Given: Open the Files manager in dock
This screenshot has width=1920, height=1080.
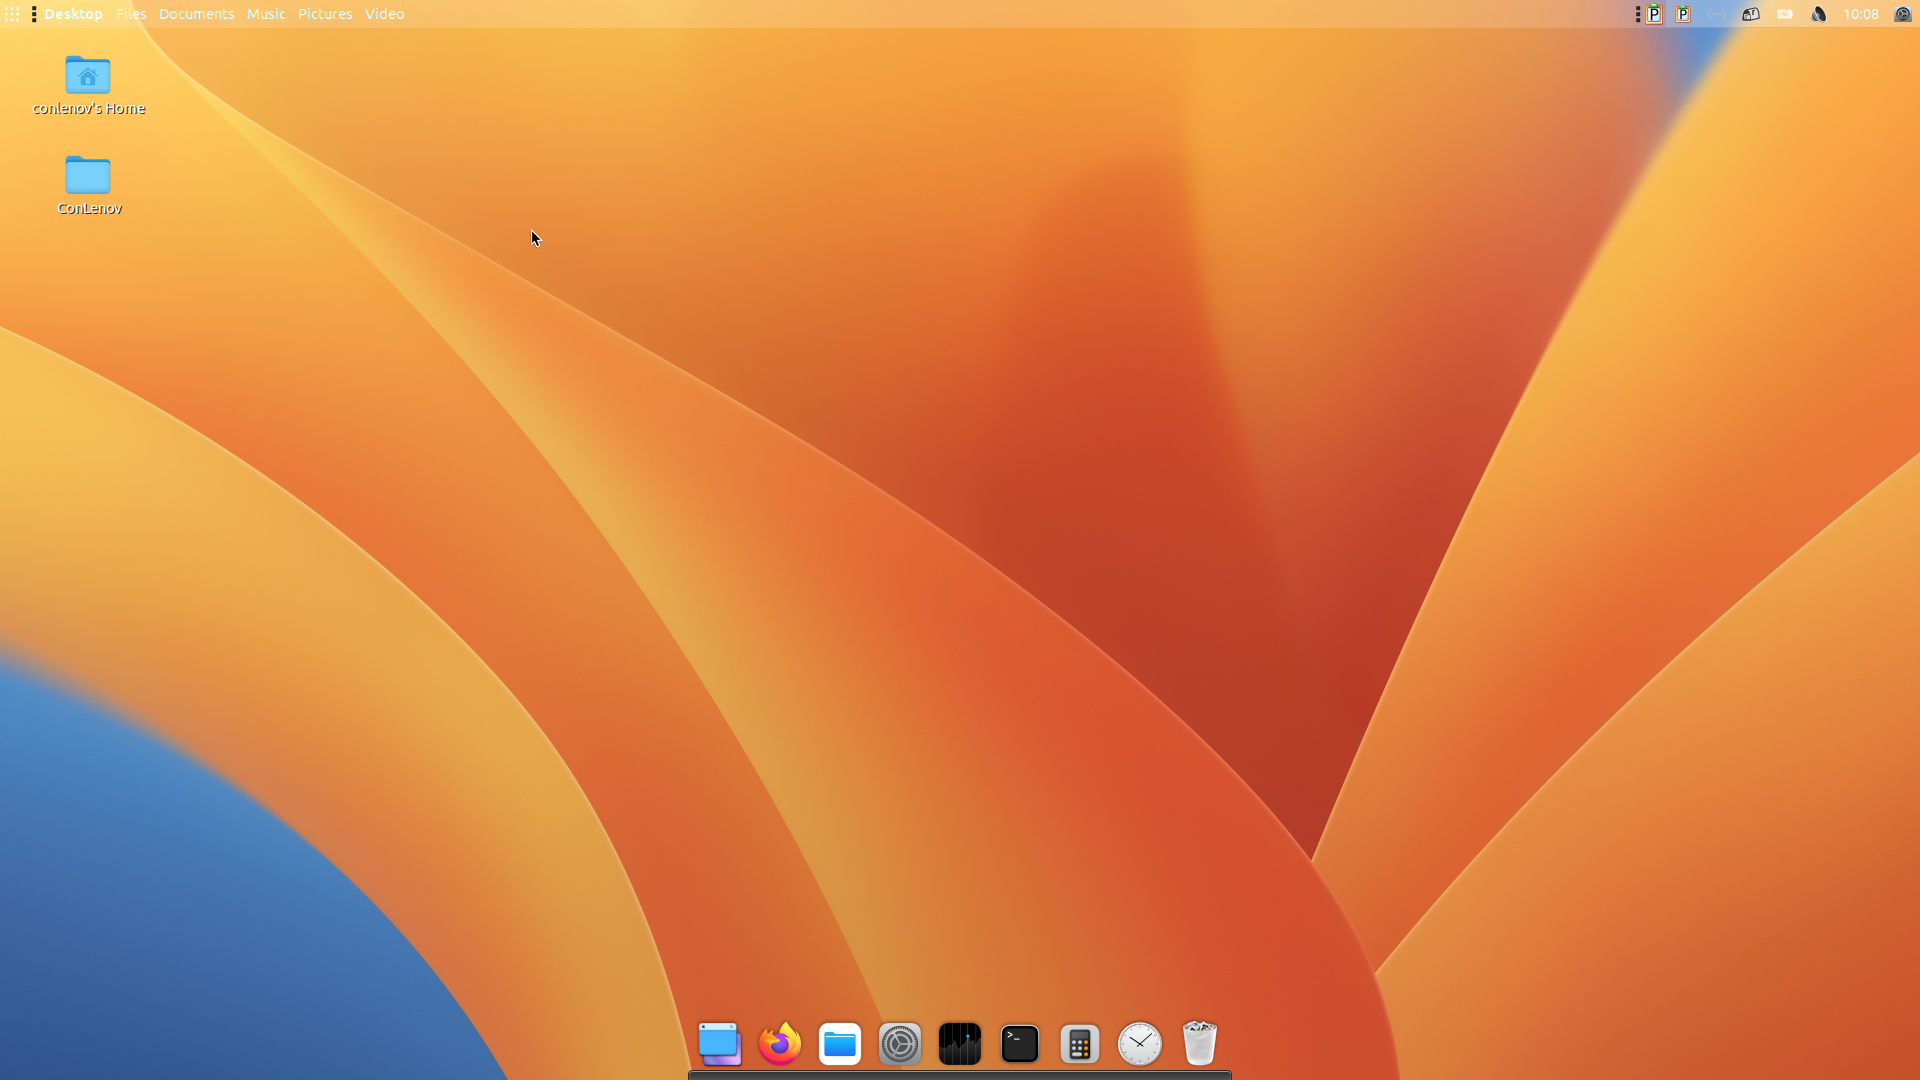Looking at the screenshot, I should click(x=840, y=1044).
